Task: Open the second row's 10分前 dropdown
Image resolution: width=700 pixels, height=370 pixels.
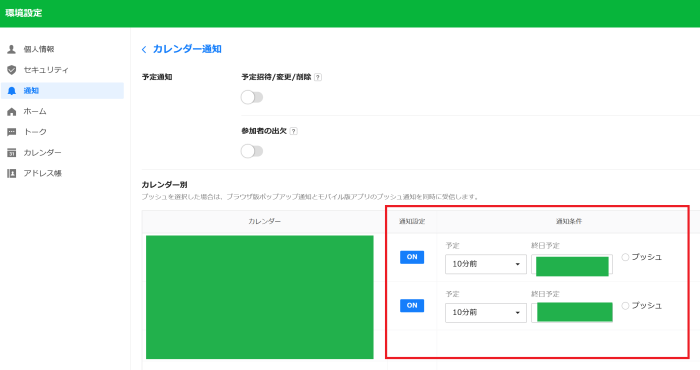Action: click(x=486, y=312)
